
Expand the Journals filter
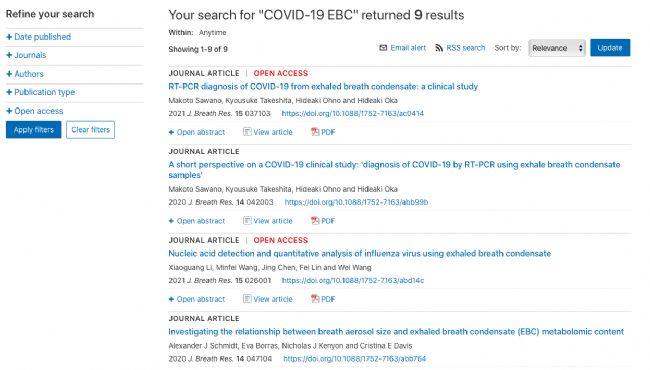coord(26,55)
